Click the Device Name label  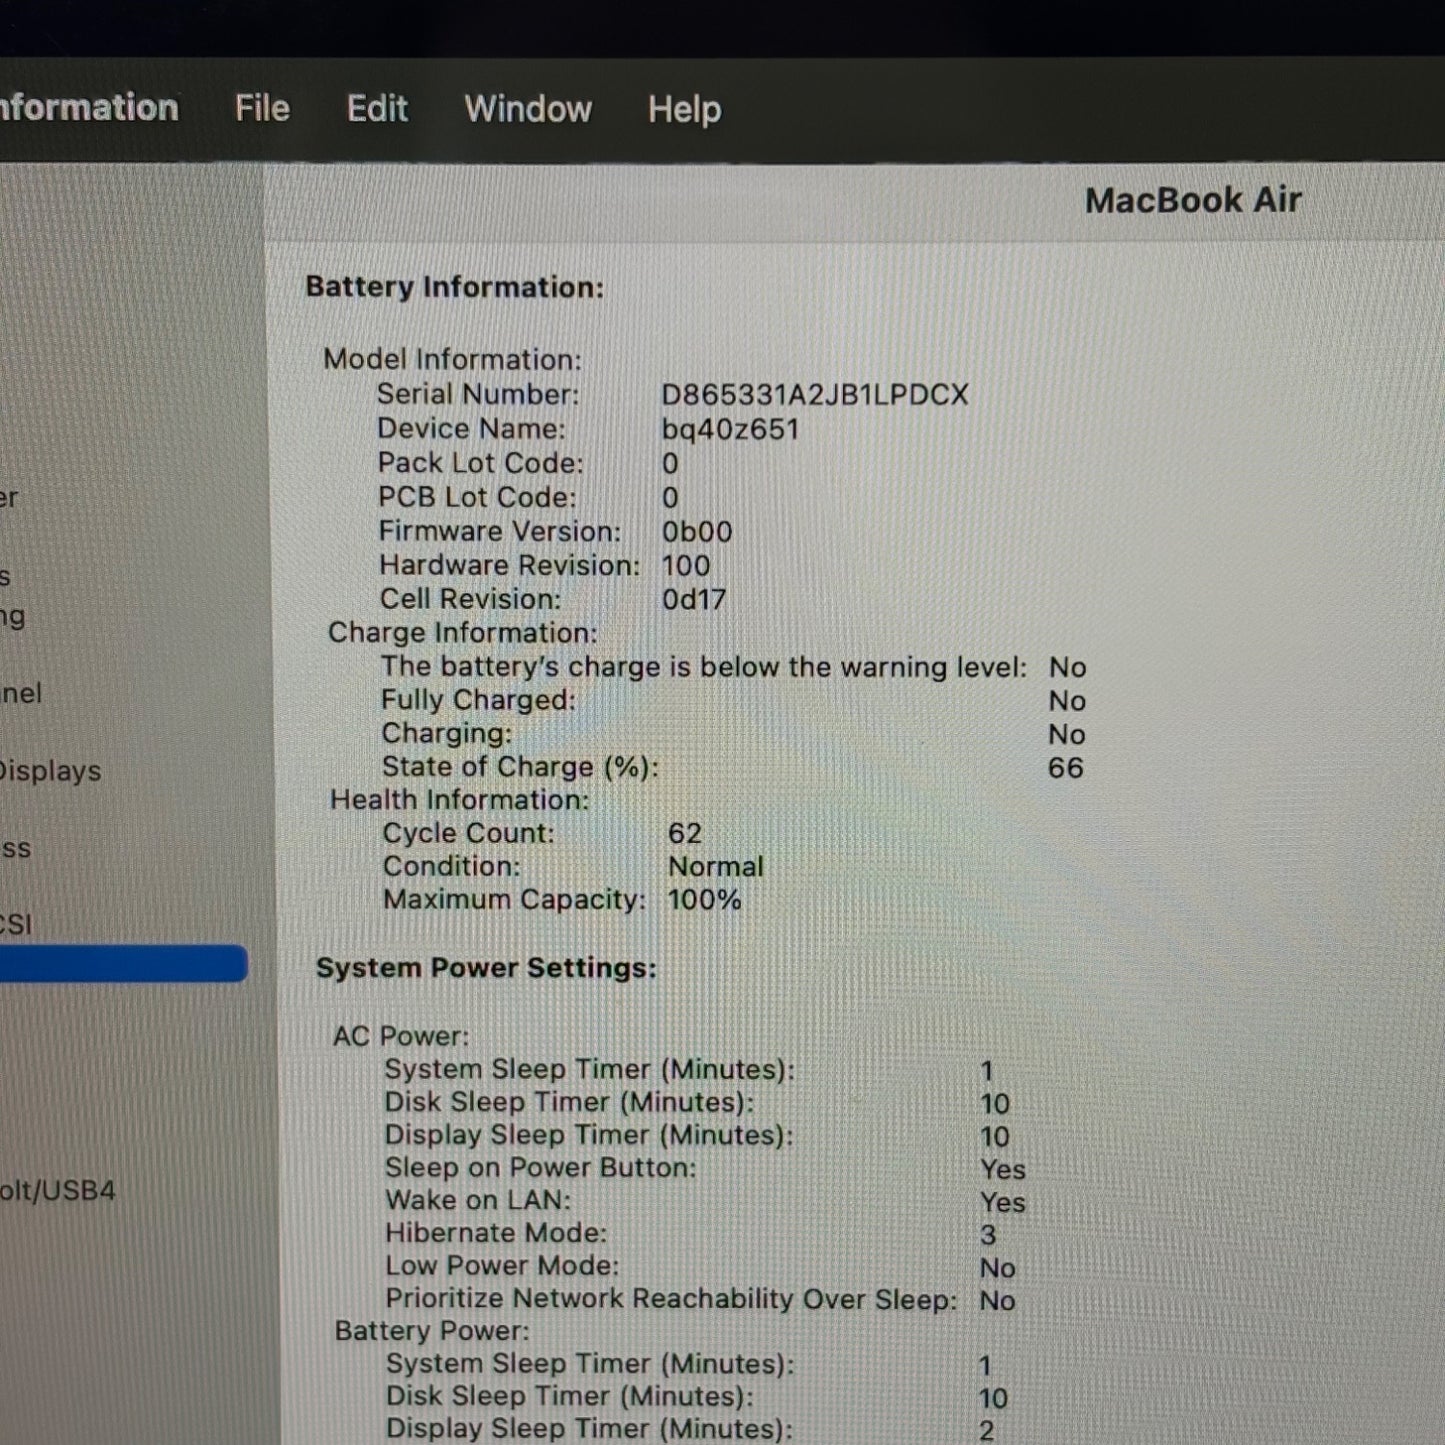pyautogui.click(x=471, y=429)
